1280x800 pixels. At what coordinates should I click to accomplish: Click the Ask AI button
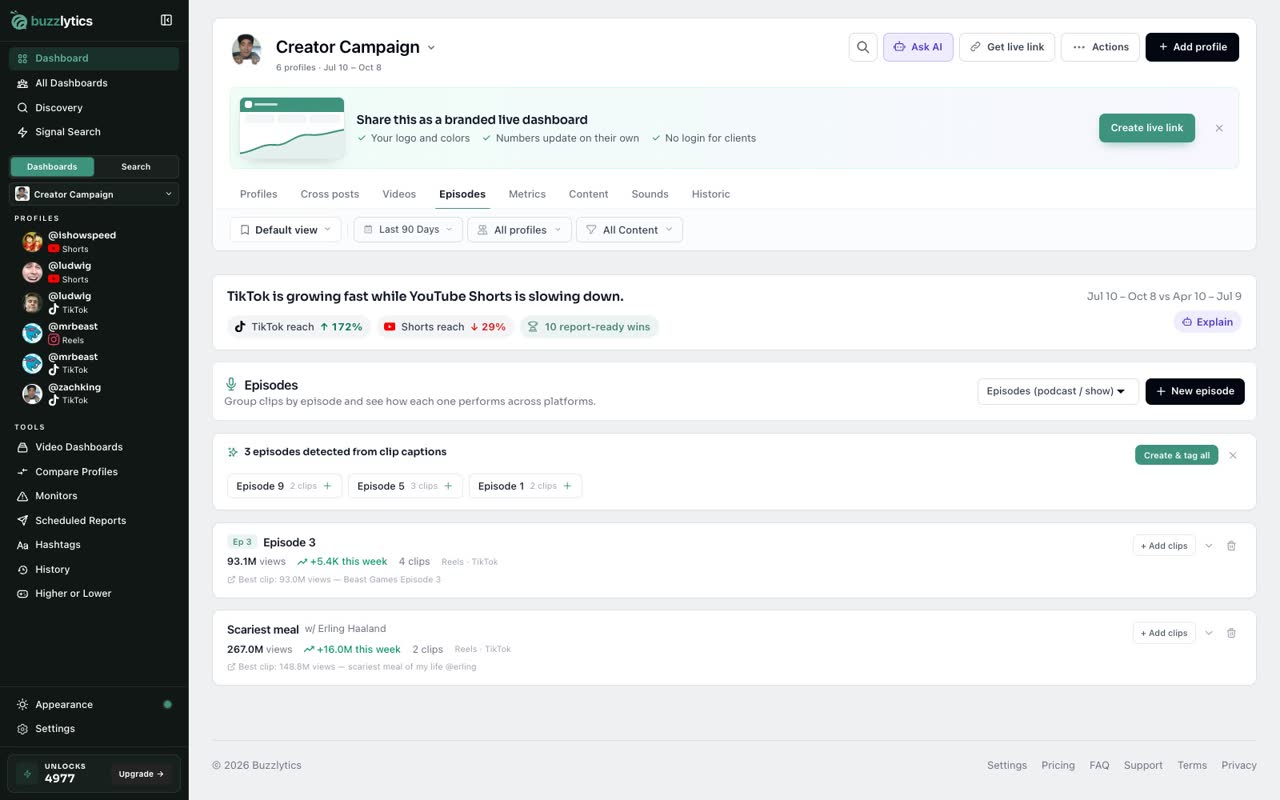(918, 47)
